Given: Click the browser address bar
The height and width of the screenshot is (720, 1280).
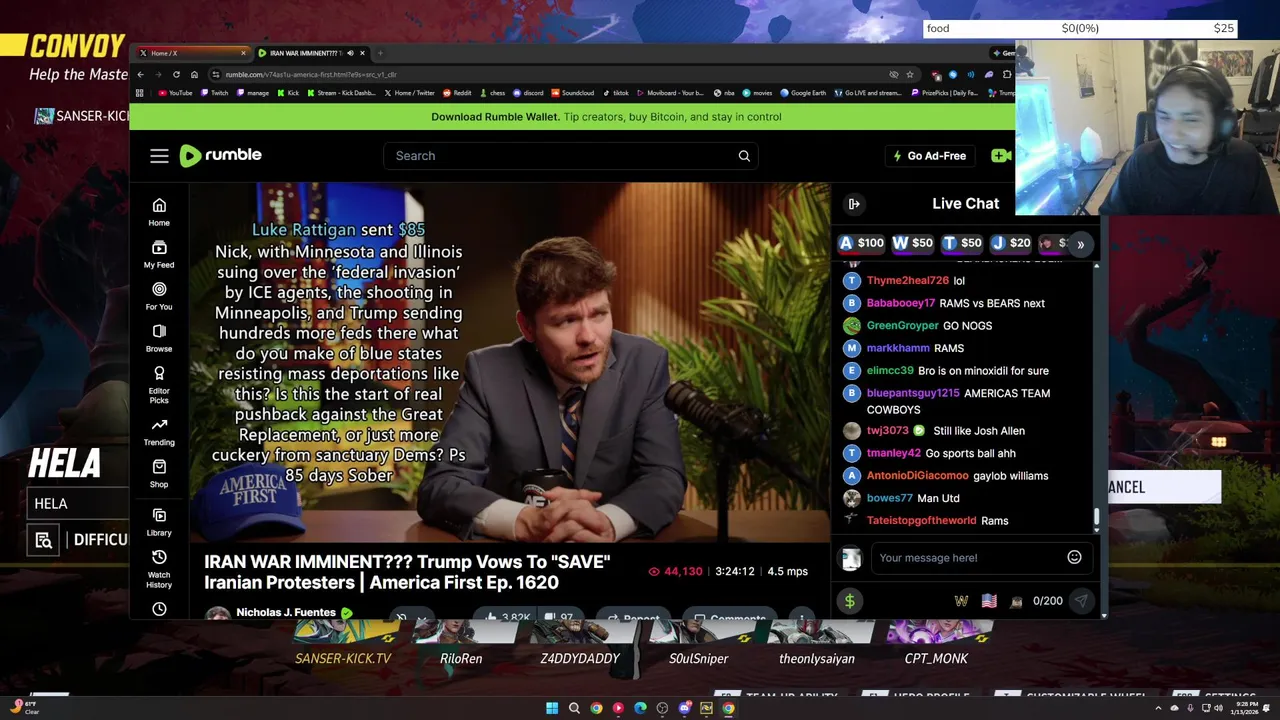Looking at the screenshot, I should (x=550, y=74).
